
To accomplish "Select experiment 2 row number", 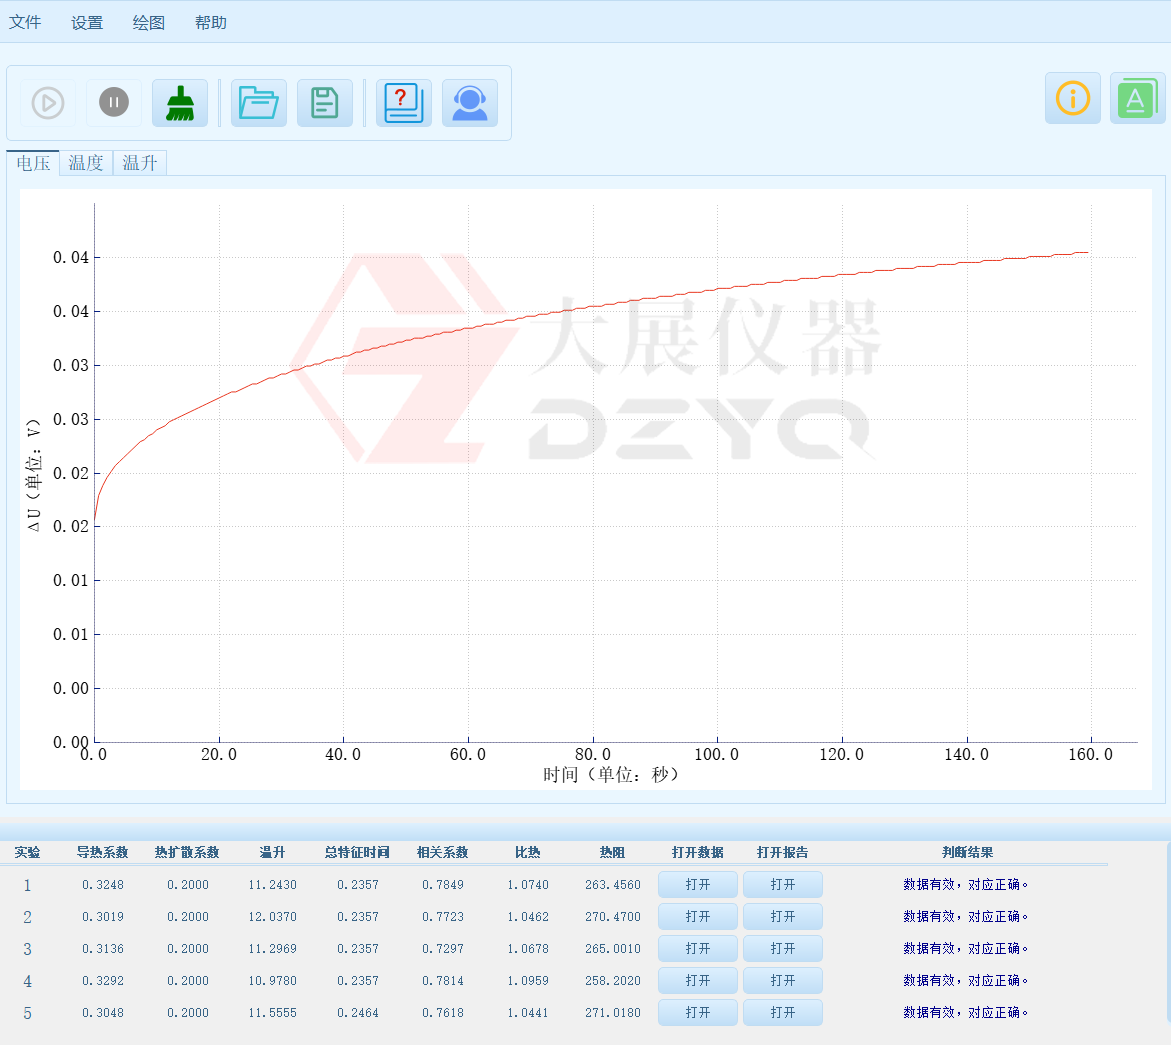I will coord(27,917).
